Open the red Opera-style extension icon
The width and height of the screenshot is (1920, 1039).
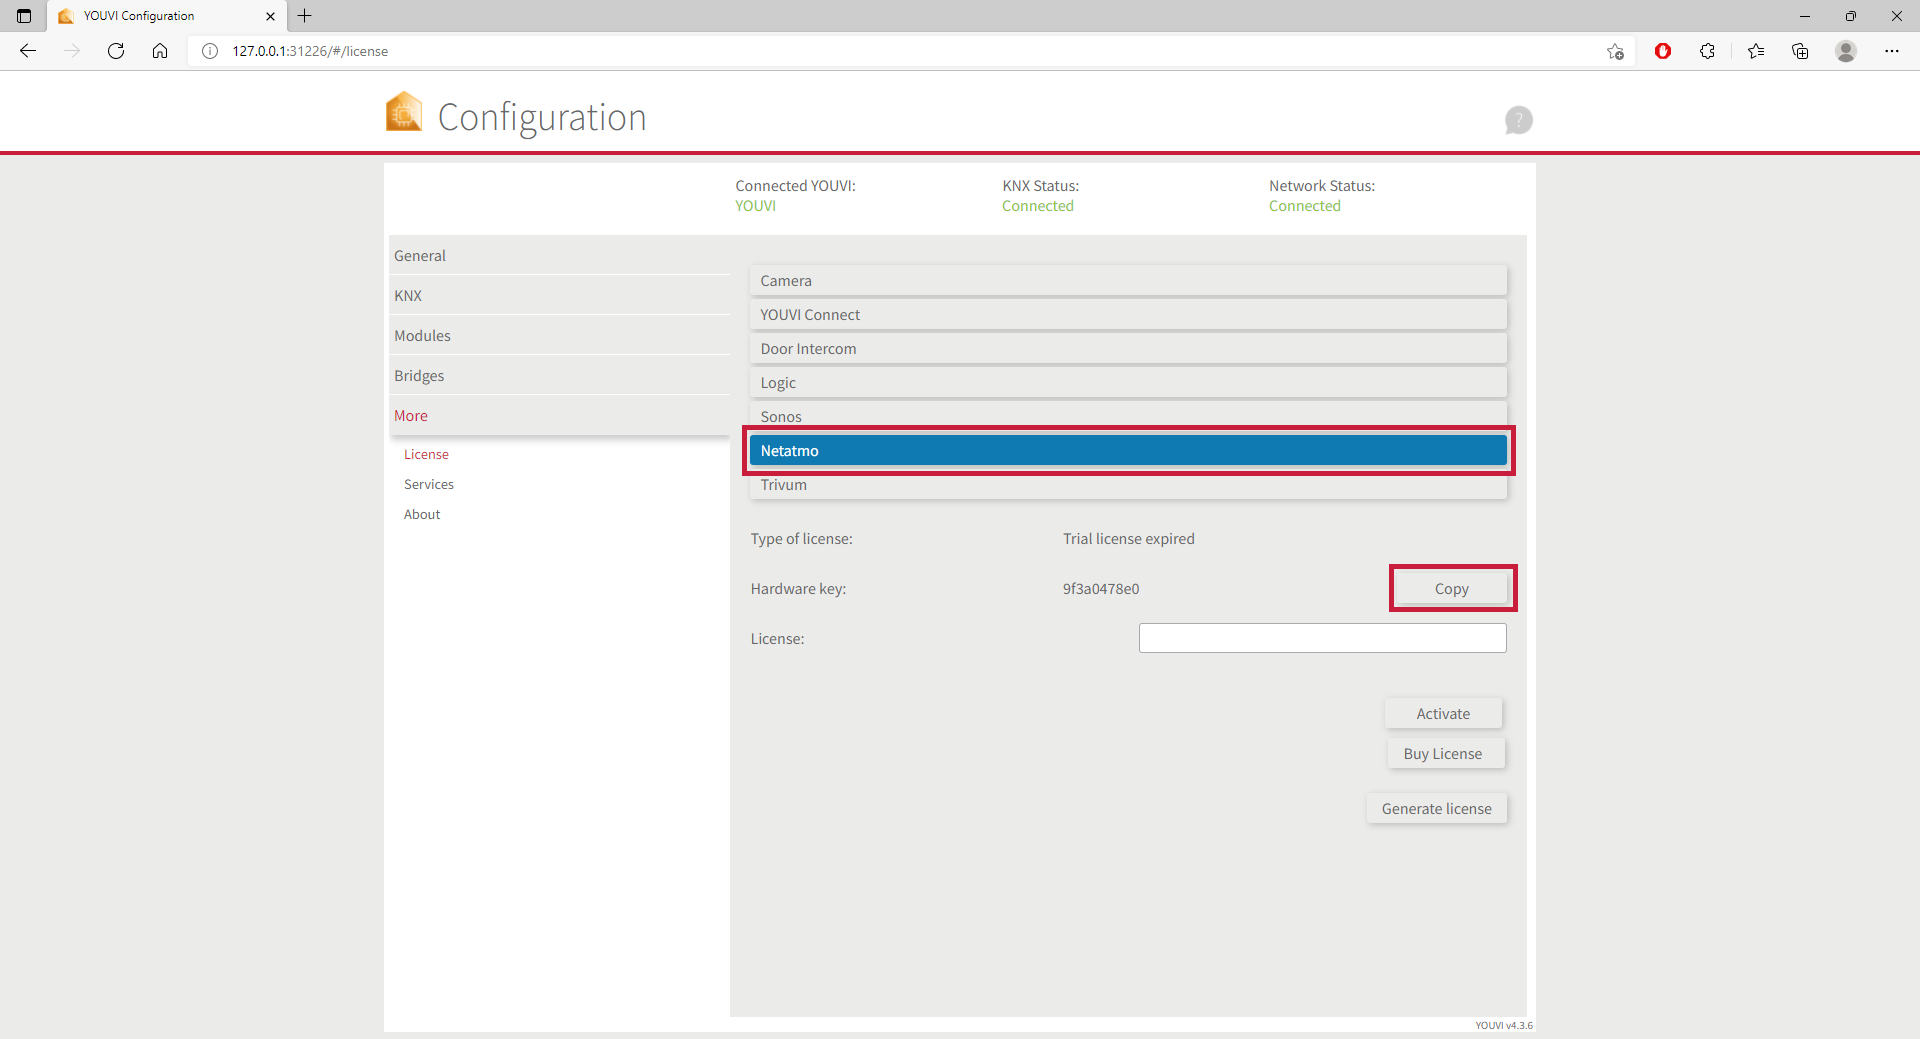(1663, 51)
